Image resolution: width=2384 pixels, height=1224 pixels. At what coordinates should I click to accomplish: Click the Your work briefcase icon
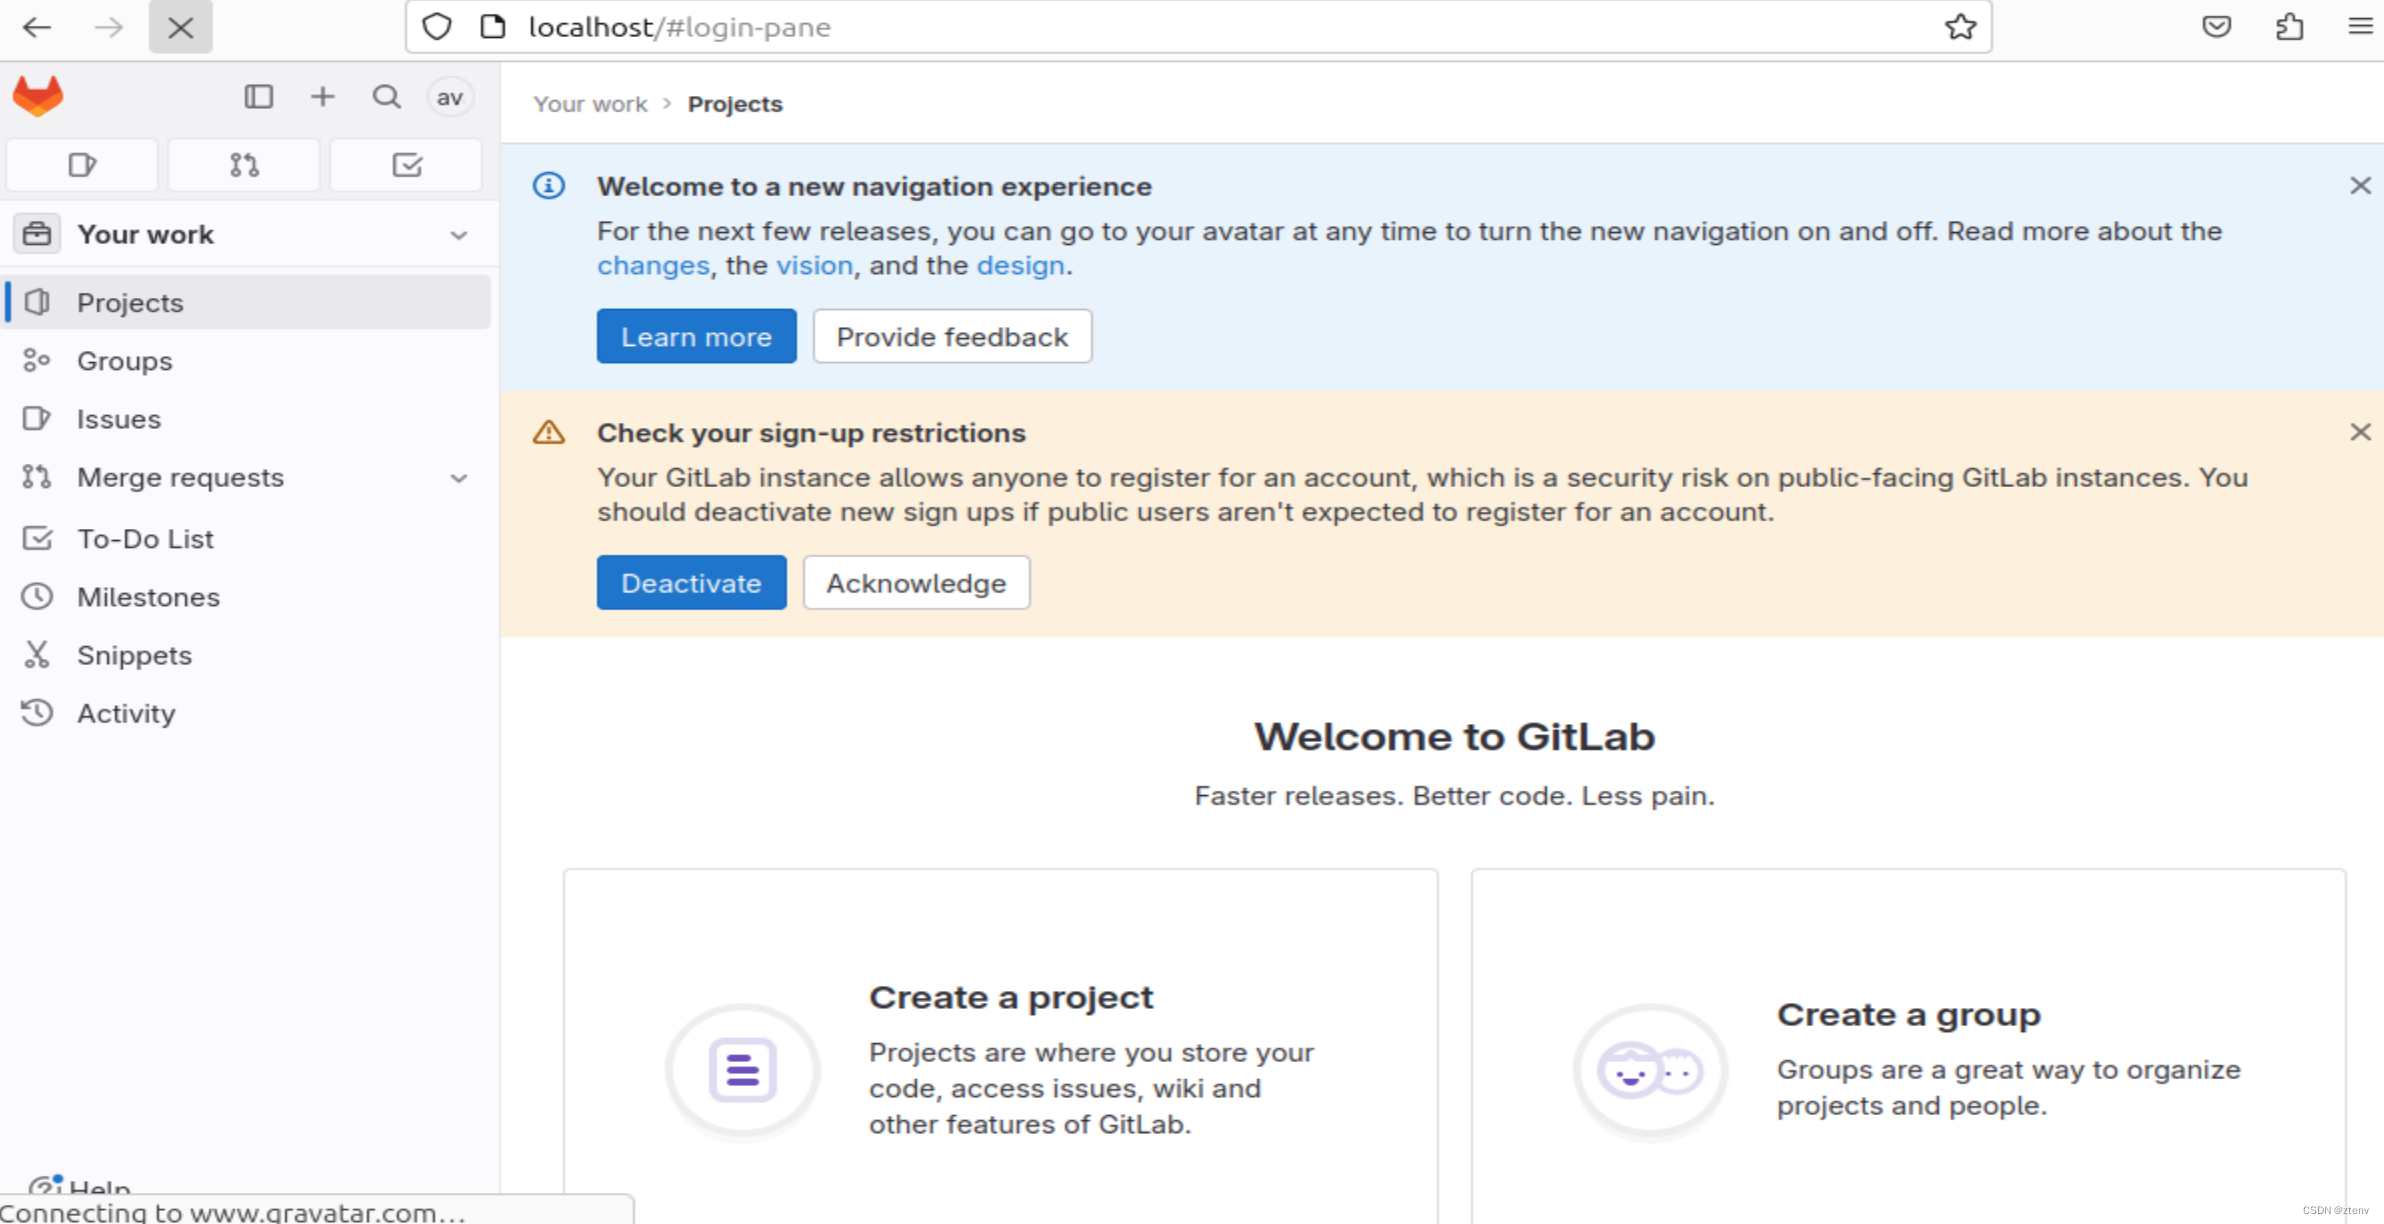click(x=37, y=234)
